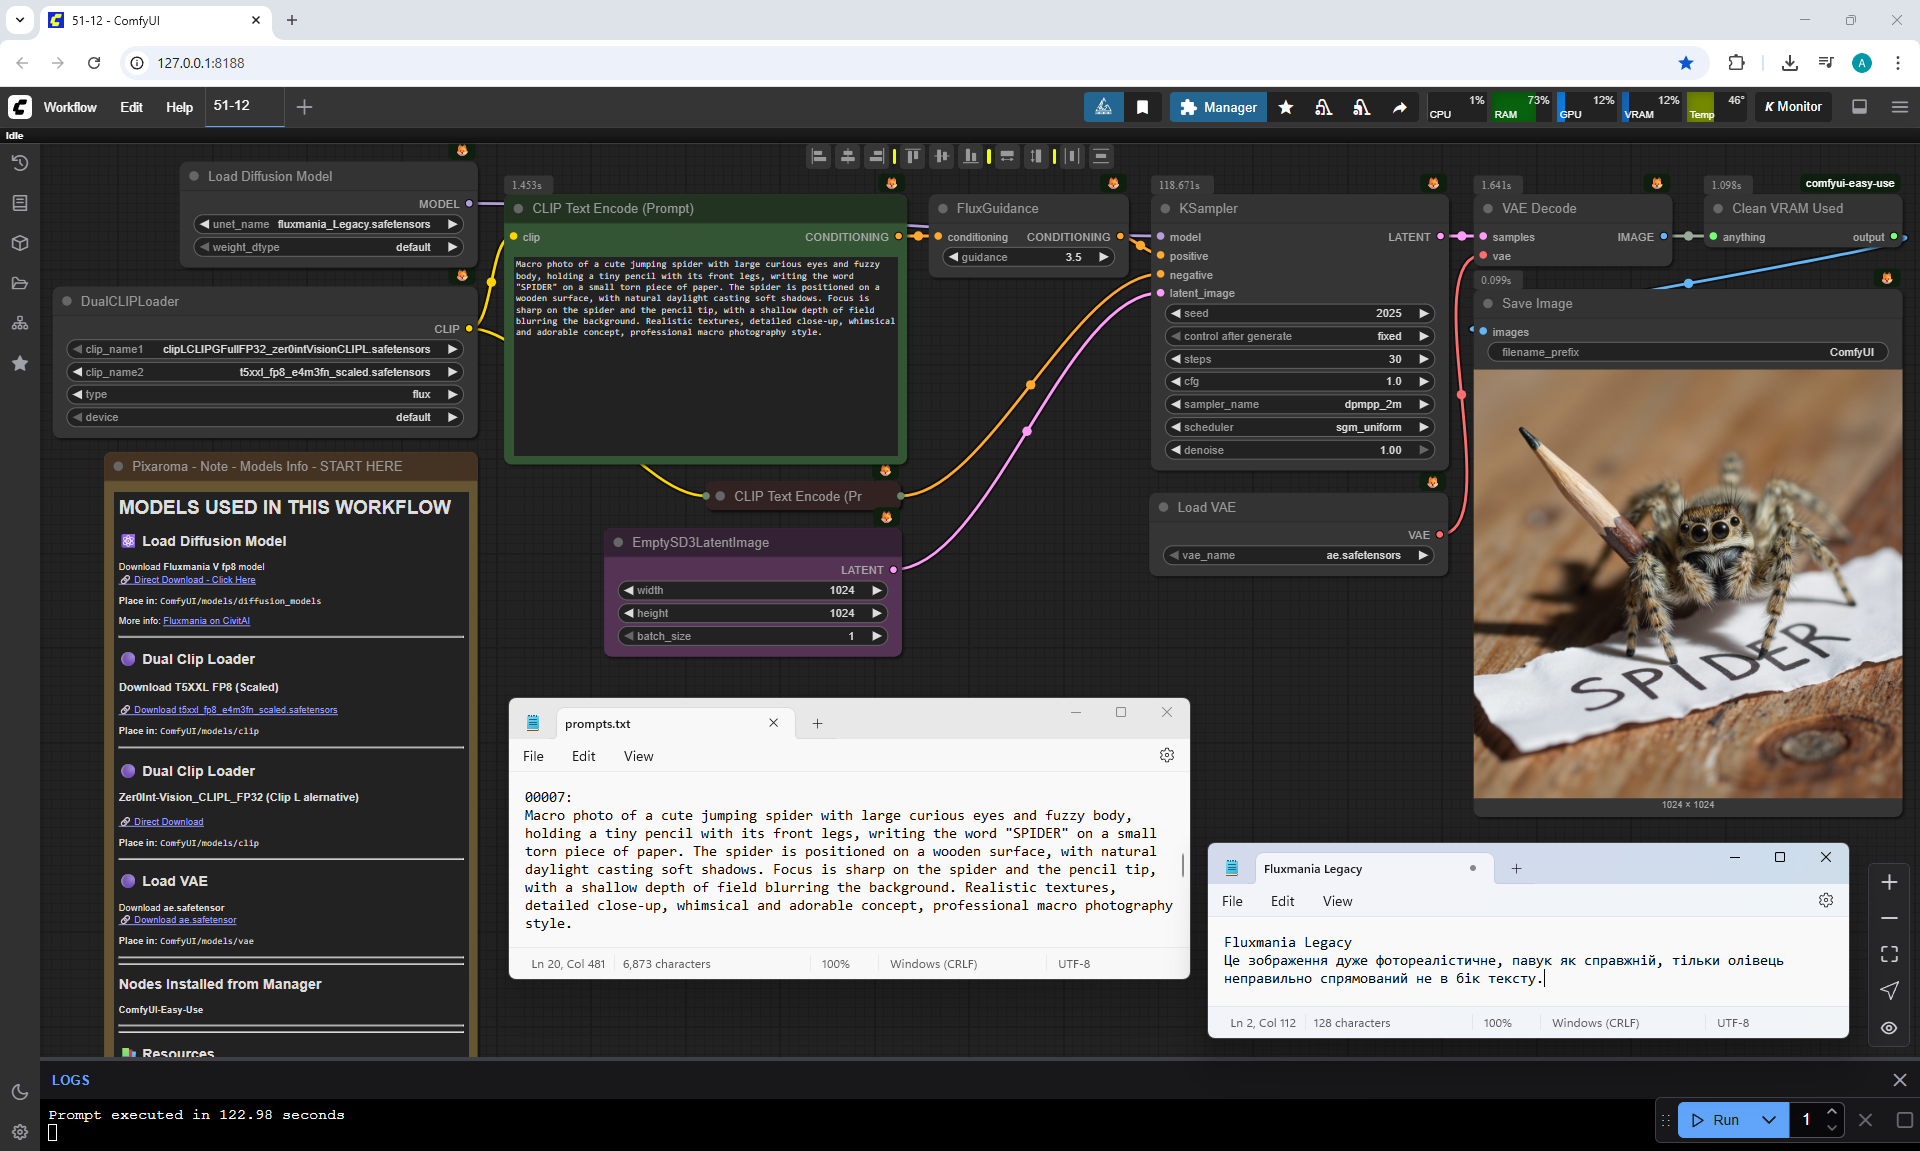The width and height of the screenshot is (1920, 1151).
Task: Open settings gear in prompts.txt Notepad
Action: click(x=1166, y=756)
